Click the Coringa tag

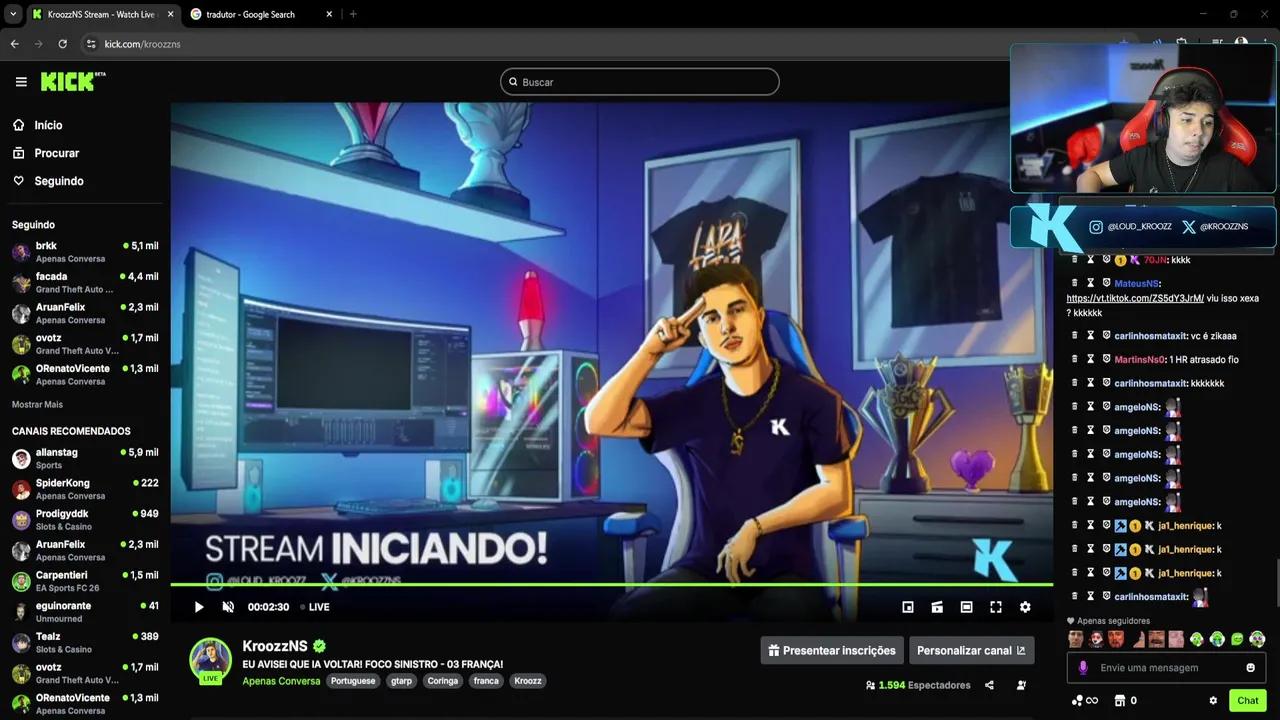click(x=442, y=681)
